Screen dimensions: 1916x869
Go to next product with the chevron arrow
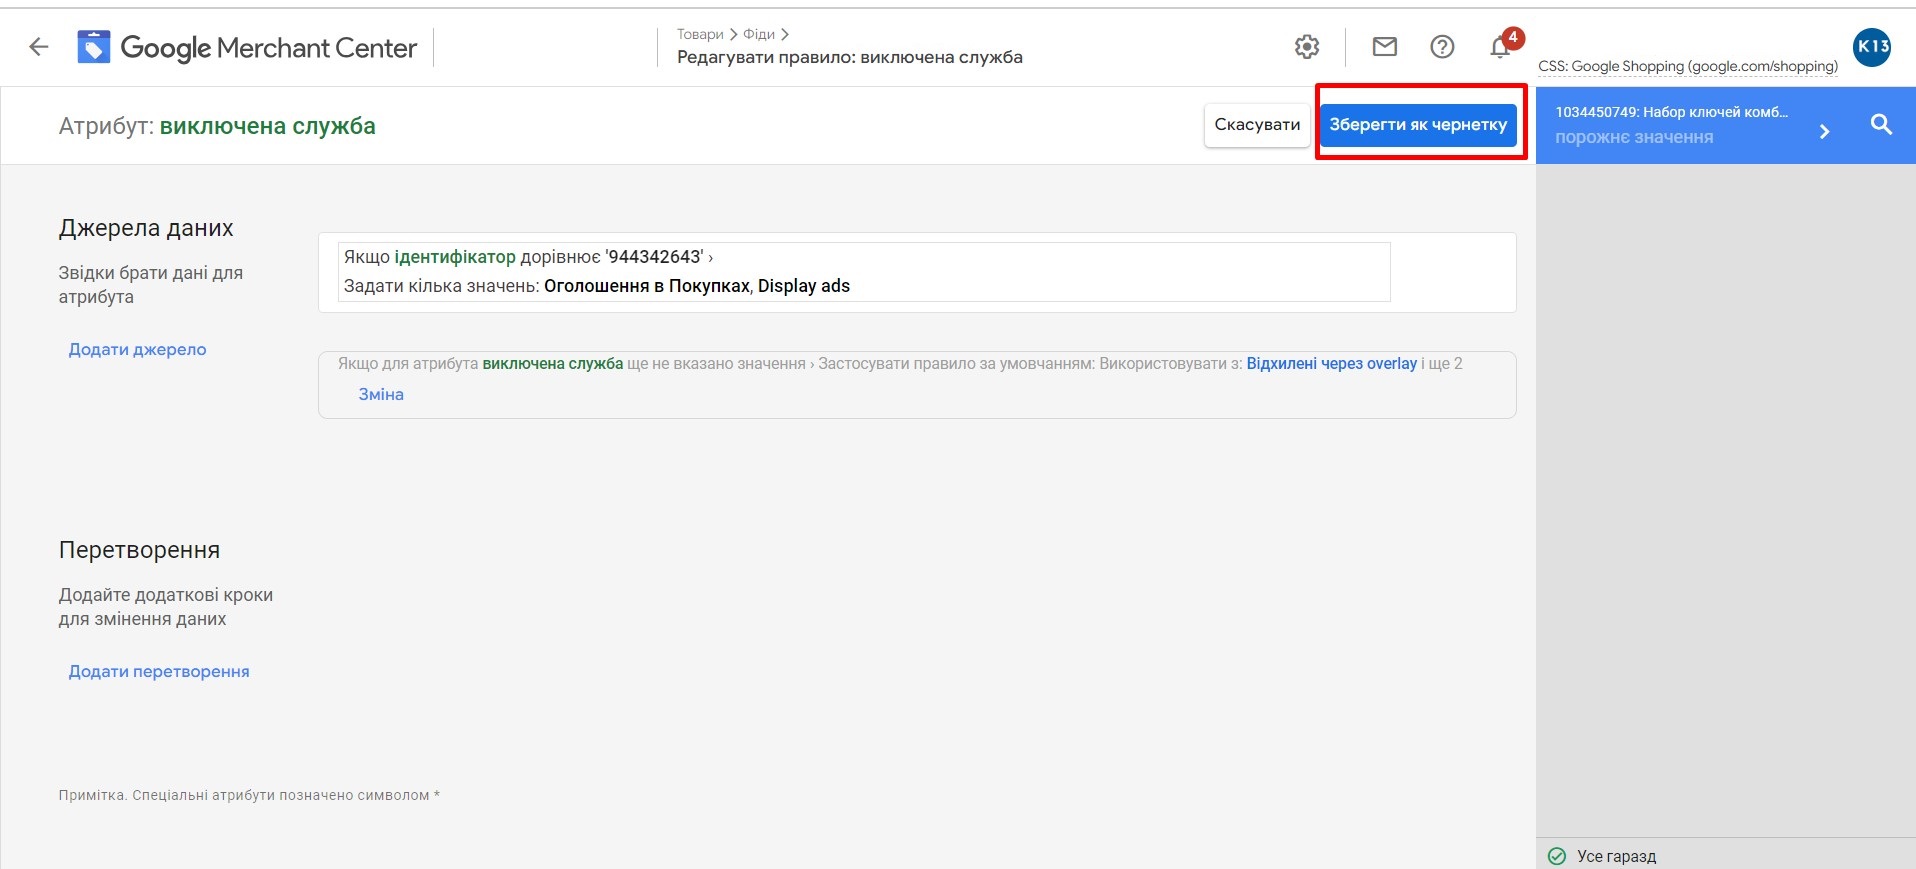(x=1824, y=131)
